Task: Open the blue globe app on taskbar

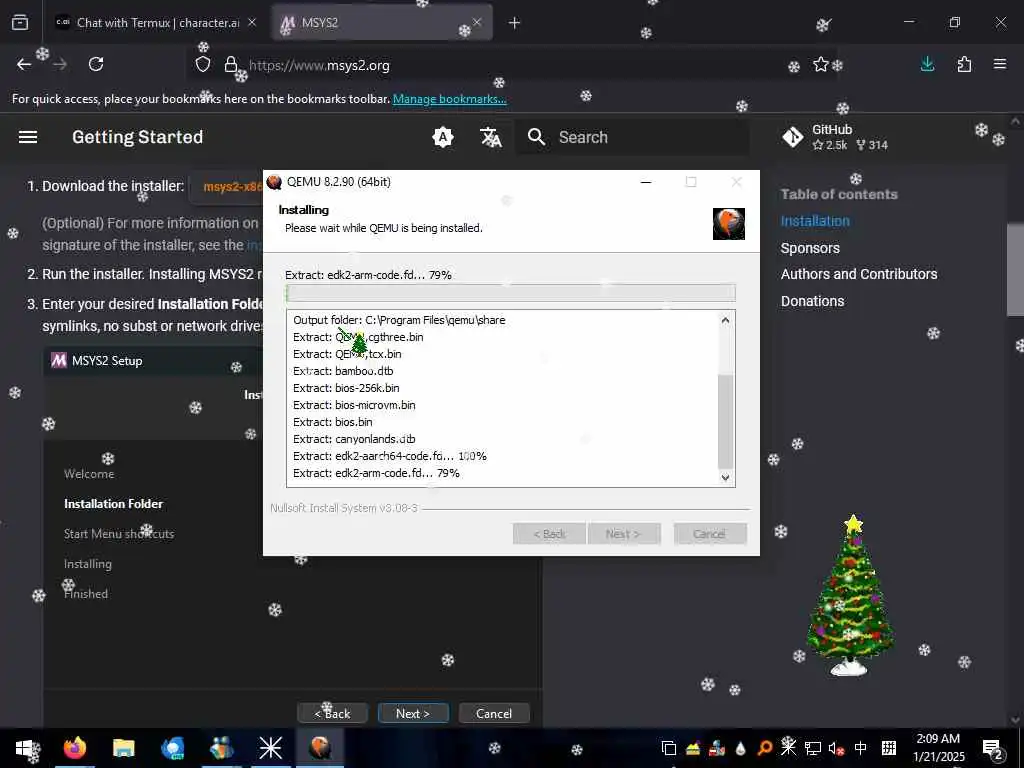Action: 172,748
